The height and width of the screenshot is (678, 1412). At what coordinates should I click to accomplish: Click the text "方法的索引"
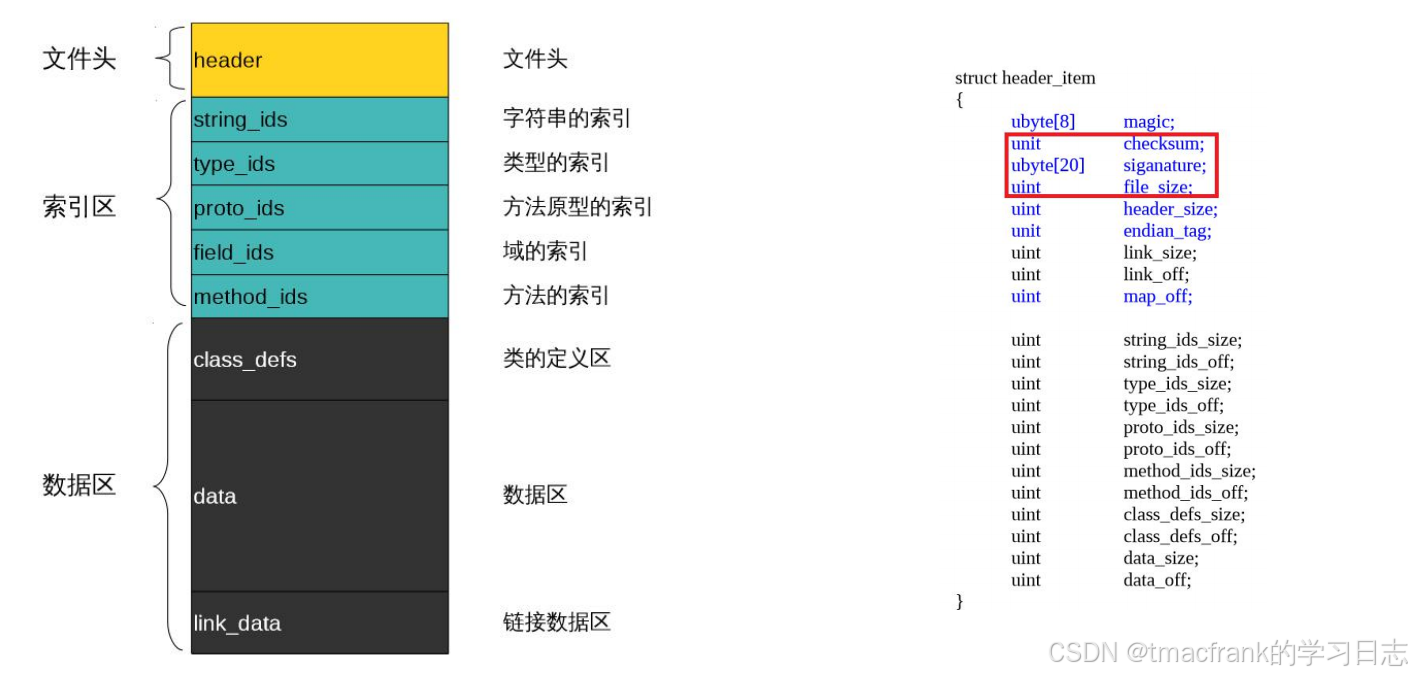[556, 296]
